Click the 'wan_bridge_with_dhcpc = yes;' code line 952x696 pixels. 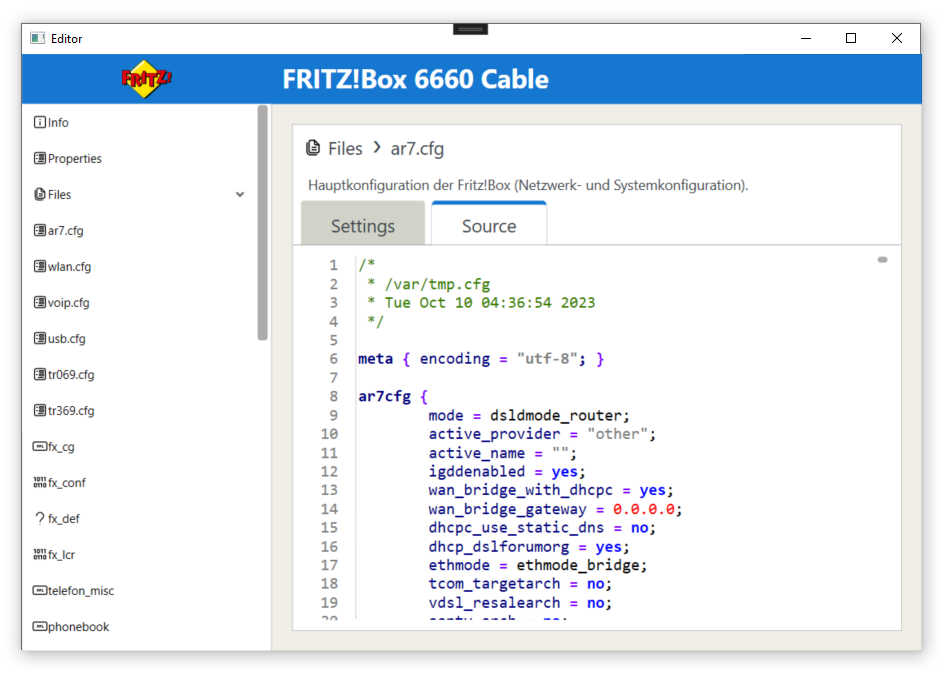tap(551, 490)
